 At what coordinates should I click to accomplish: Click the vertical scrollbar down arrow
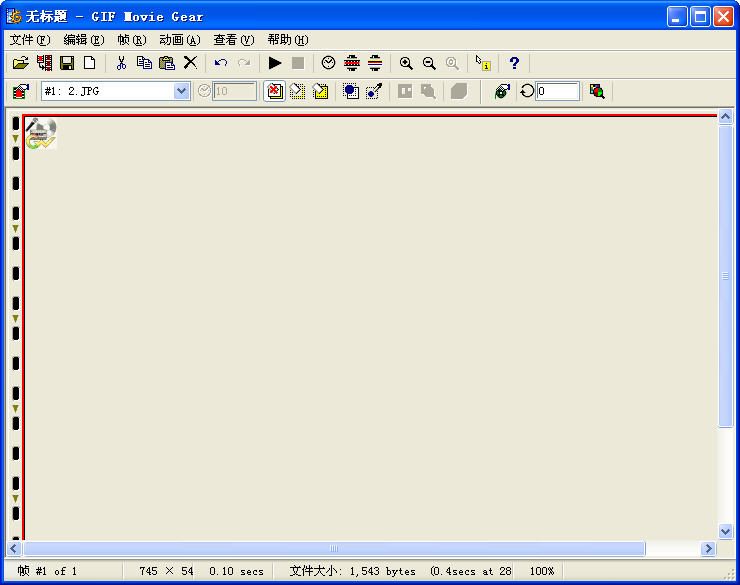(726, 532)
